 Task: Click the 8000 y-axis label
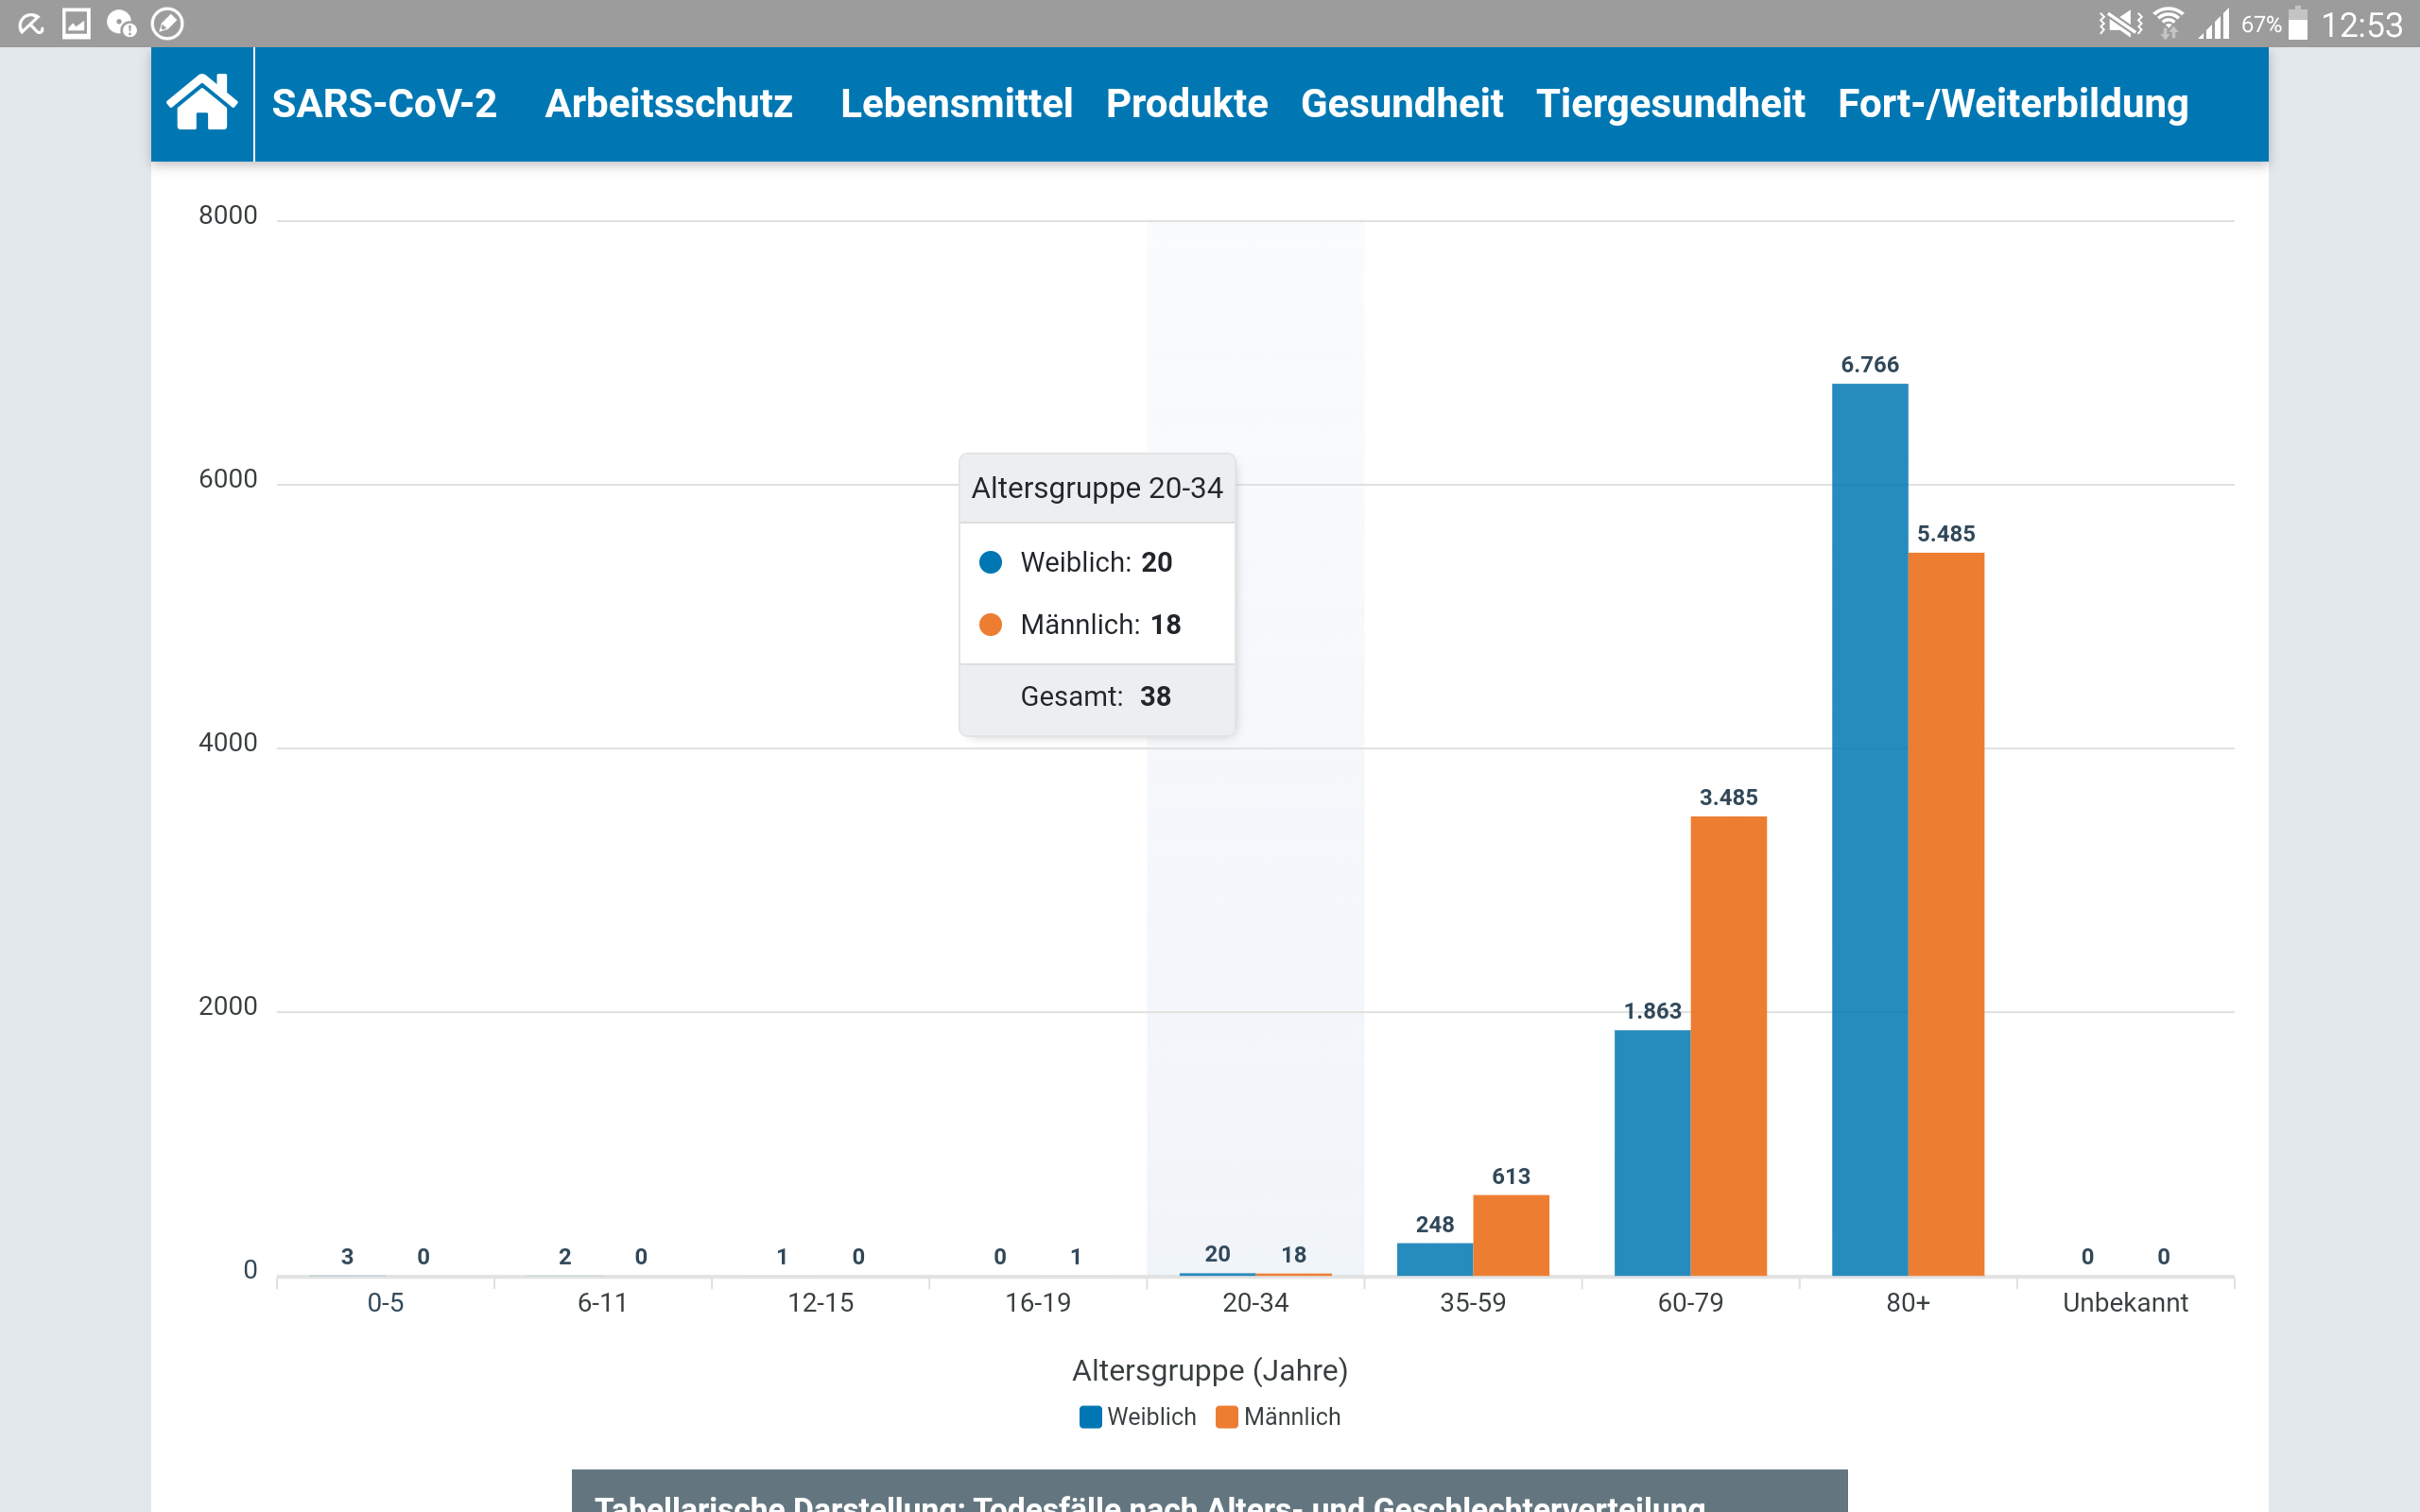click(228, 215)
